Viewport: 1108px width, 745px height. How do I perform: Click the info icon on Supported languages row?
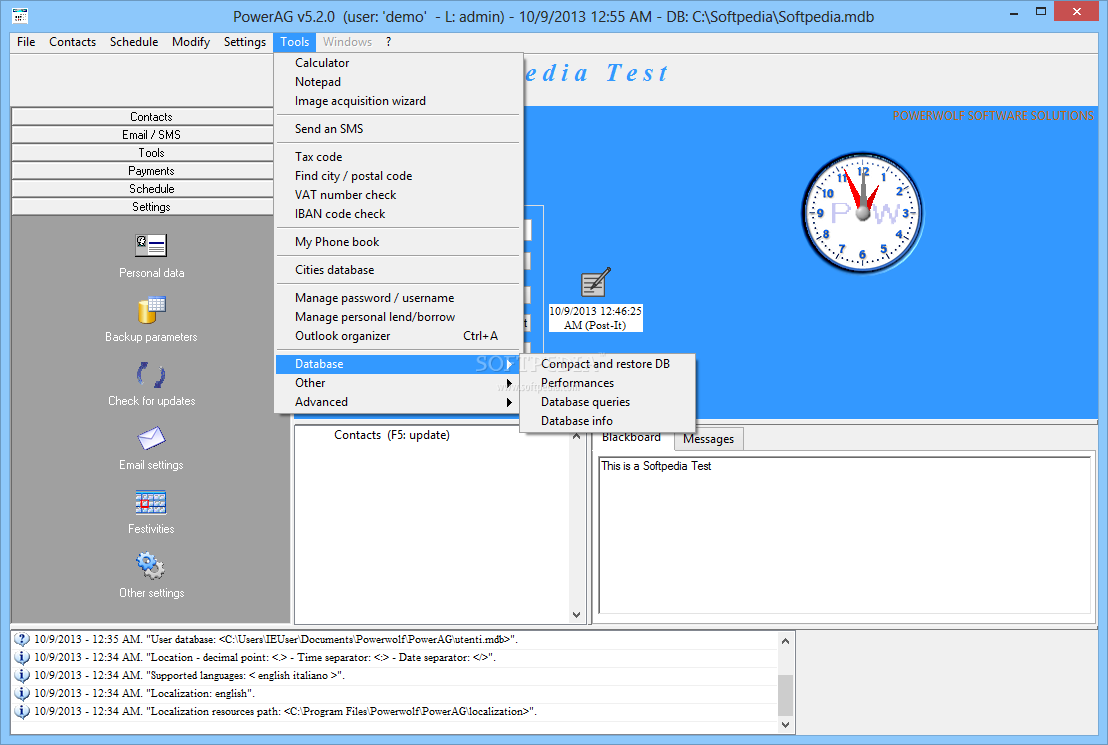22,675
